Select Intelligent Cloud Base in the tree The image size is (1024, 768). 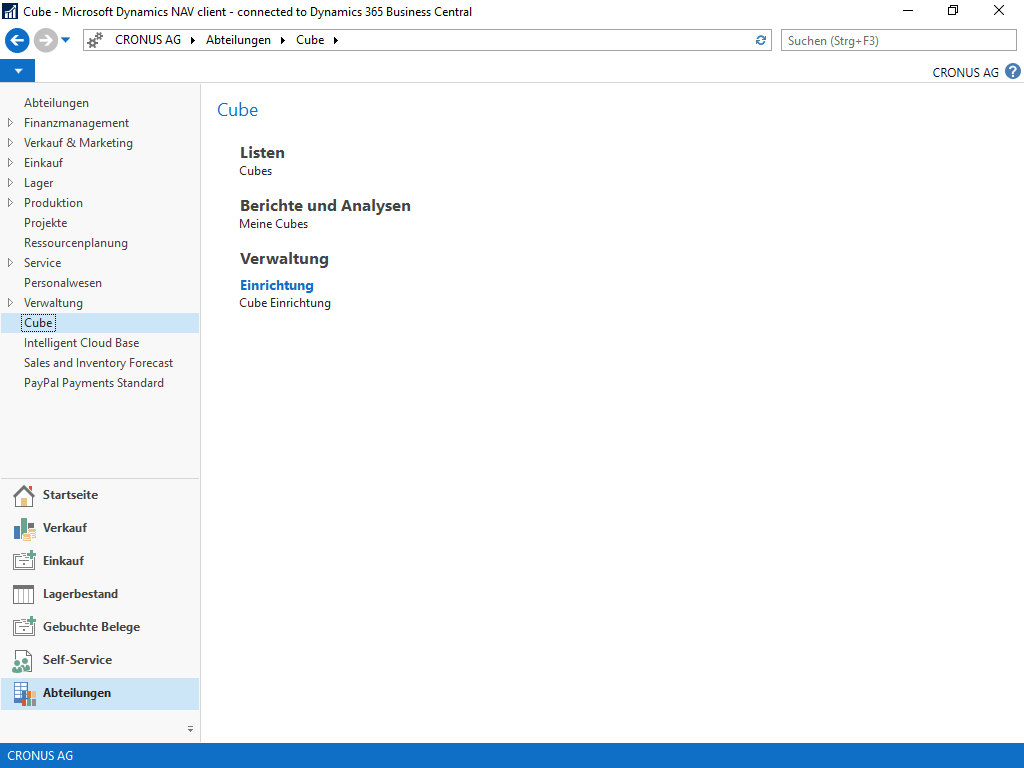[82, 343]
